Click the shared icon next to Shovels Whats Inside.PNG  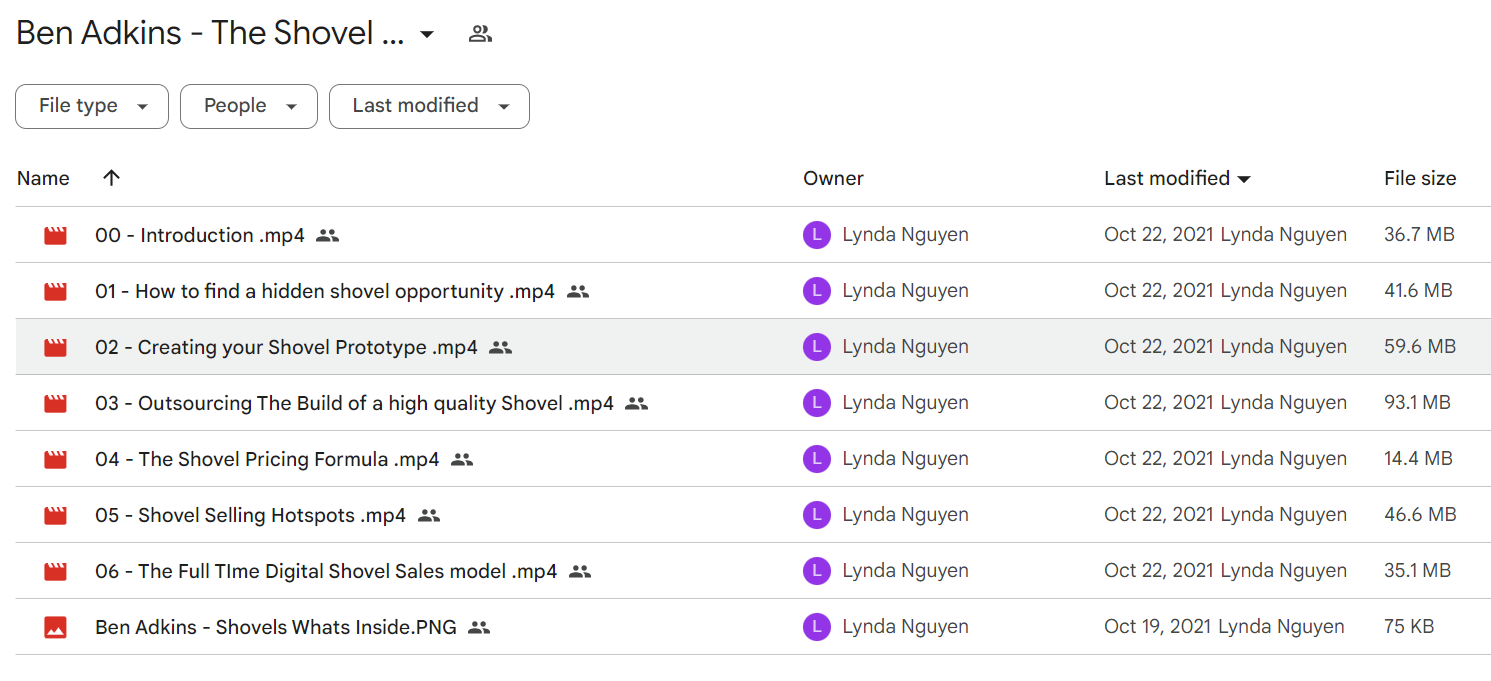click(480, 628)
